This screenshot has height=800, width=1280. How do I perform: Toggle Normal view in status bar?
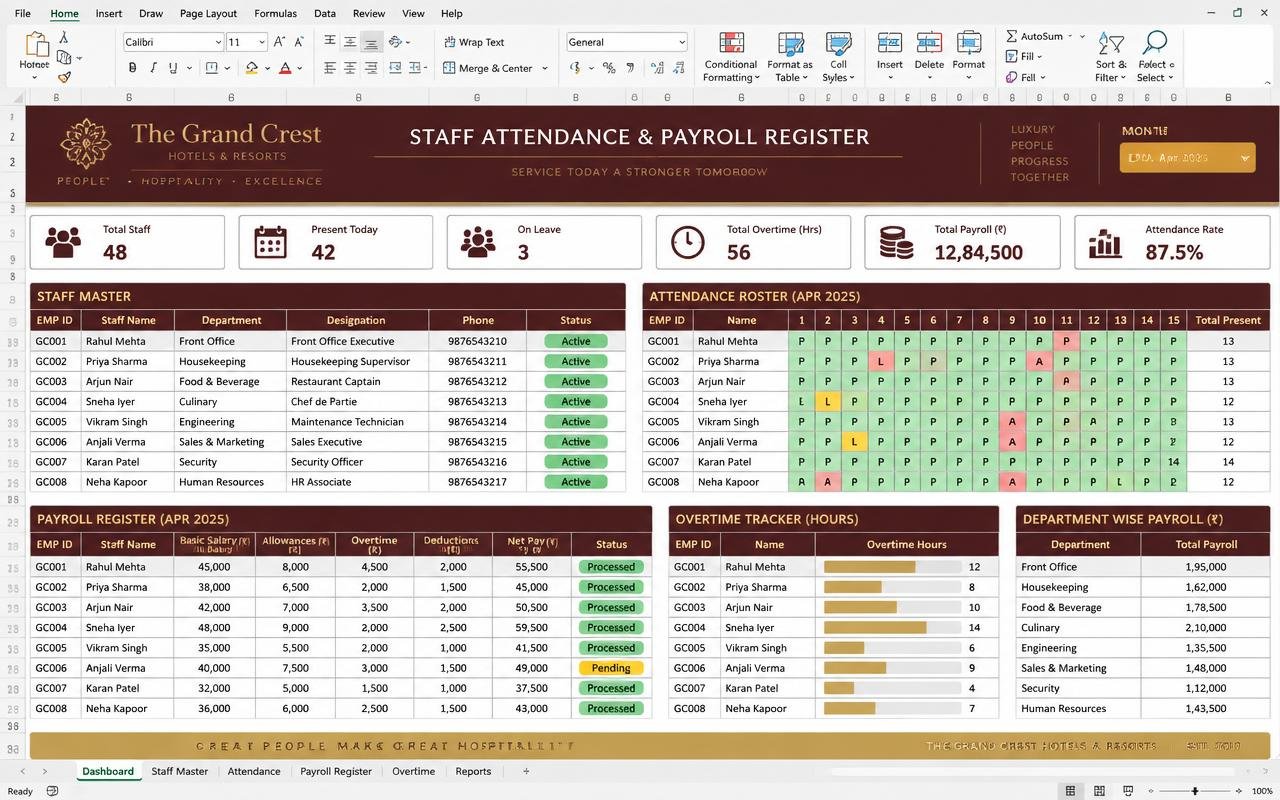1070,791
